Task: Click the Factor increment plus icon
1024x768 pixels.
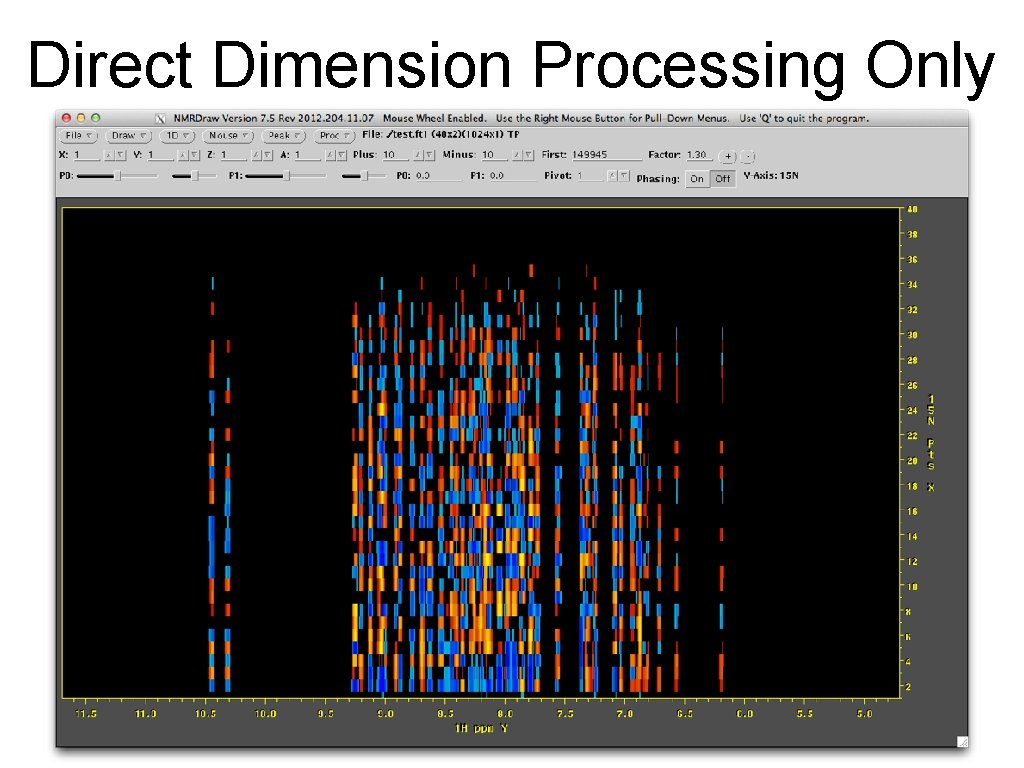Action: (727, 156)
